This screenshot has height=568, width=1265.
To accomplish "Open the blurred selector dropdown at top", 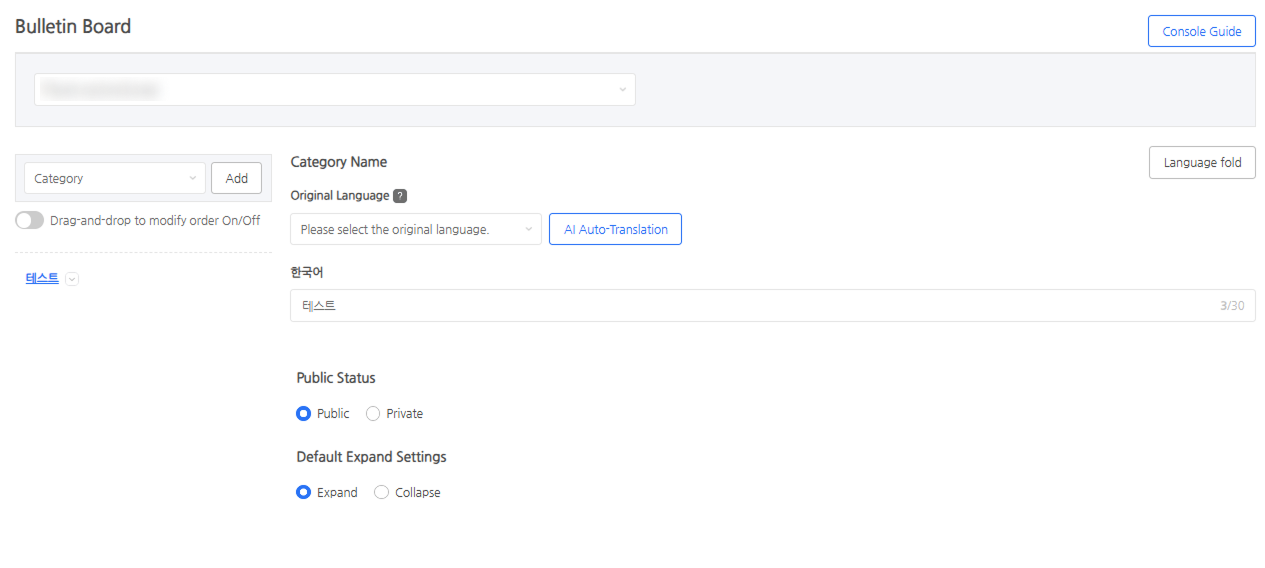I will tap(335, 89).
